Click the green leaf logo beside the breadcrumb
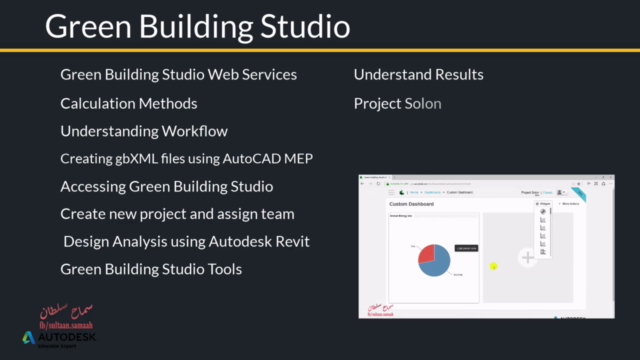640x360 pixels. (402, 192)
